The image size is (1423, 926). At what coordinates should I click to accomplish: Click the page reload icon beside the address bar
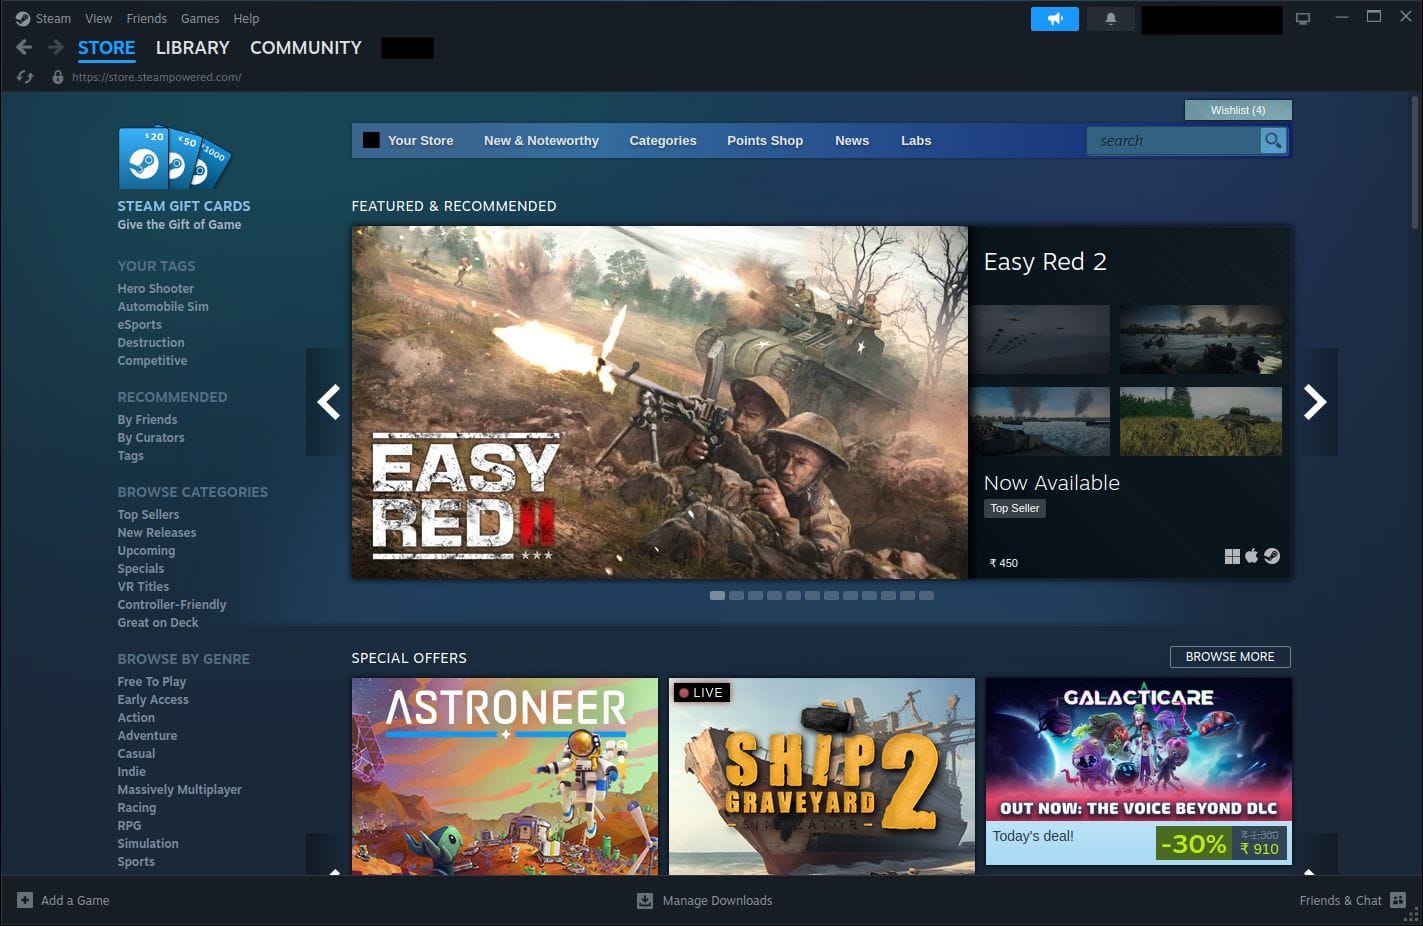click(24, 76)
